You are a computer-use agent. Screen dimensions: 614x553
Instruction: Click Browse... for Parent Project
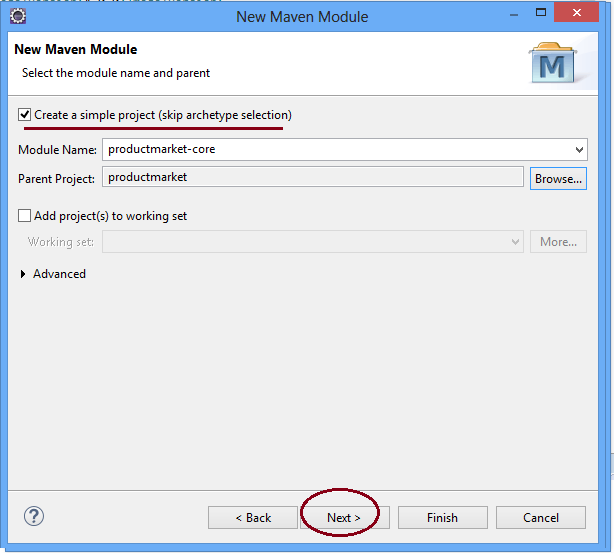point(558,179)
